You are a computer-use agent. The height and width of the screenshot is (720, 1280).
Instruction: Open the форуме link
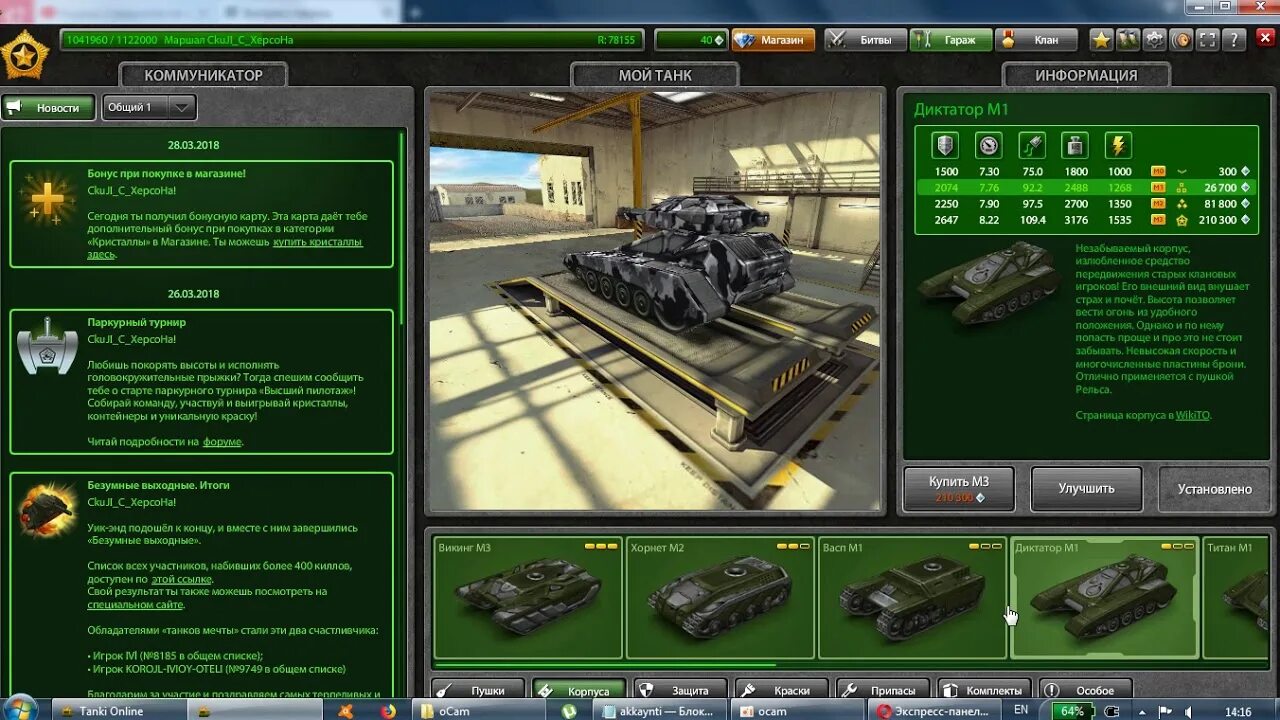tap(222, 442)
